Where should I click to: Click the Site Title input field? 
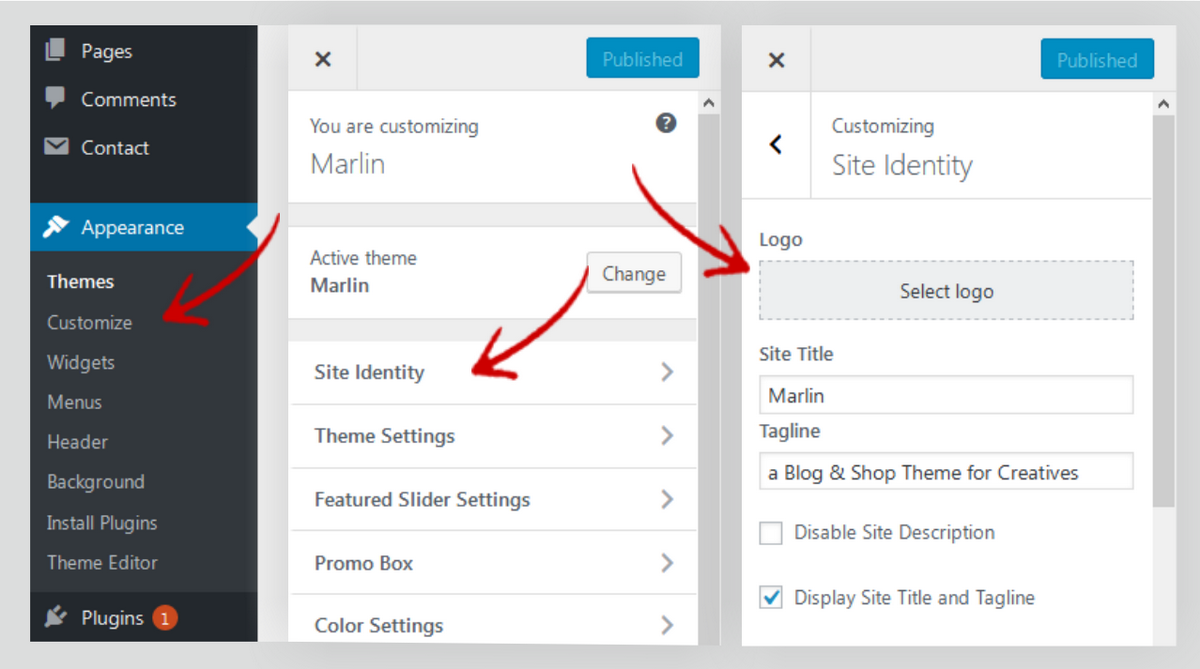click(x=946, y=395)
